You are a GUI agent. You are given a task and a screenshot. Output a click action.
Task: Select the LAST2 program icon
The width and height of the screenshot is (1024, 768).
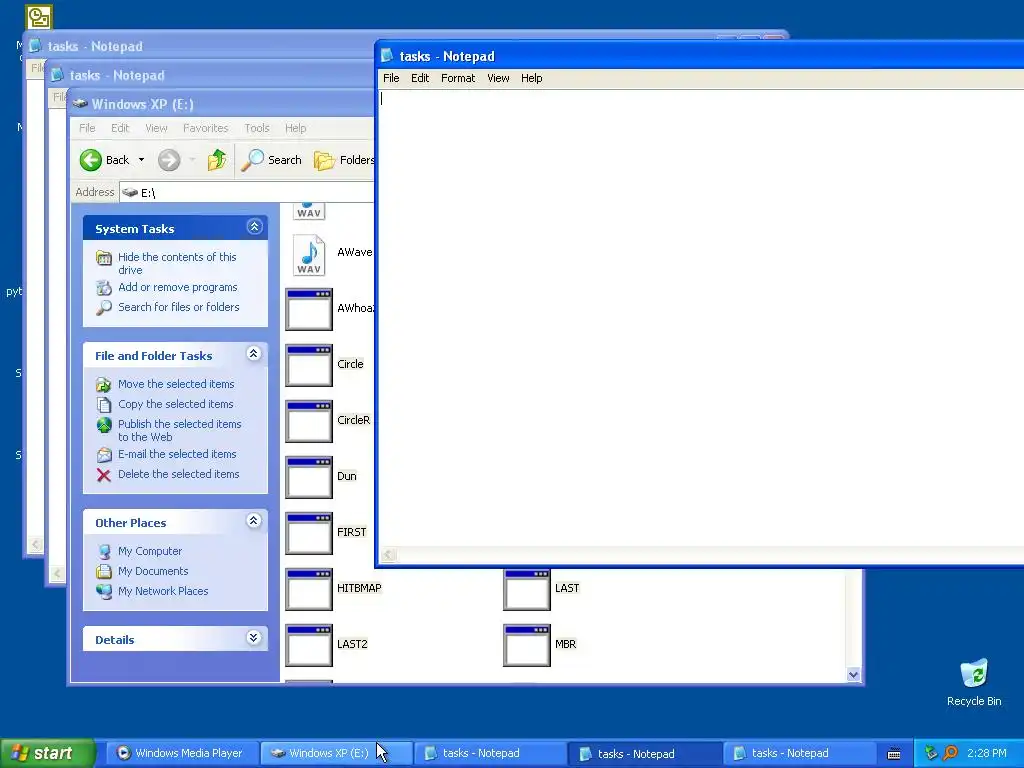[x=309, y=646]
